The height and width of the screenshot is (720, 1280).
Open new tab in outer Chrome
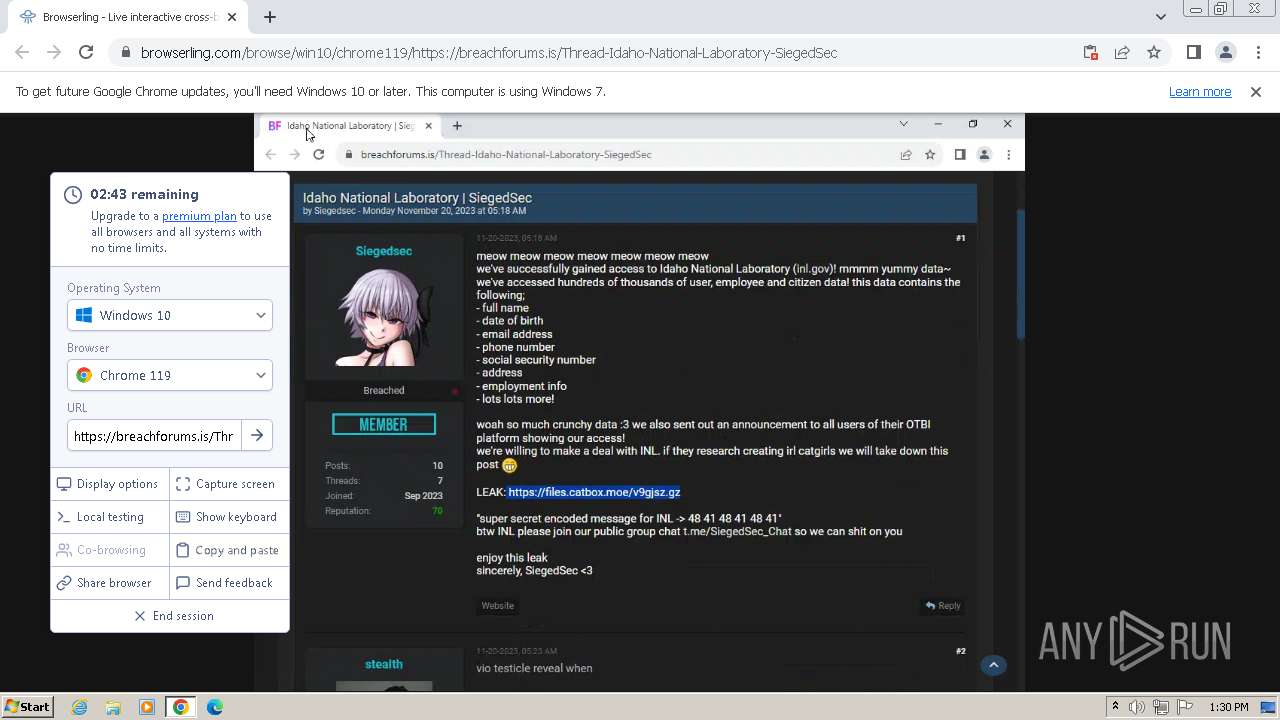click(x=270, y=17)
